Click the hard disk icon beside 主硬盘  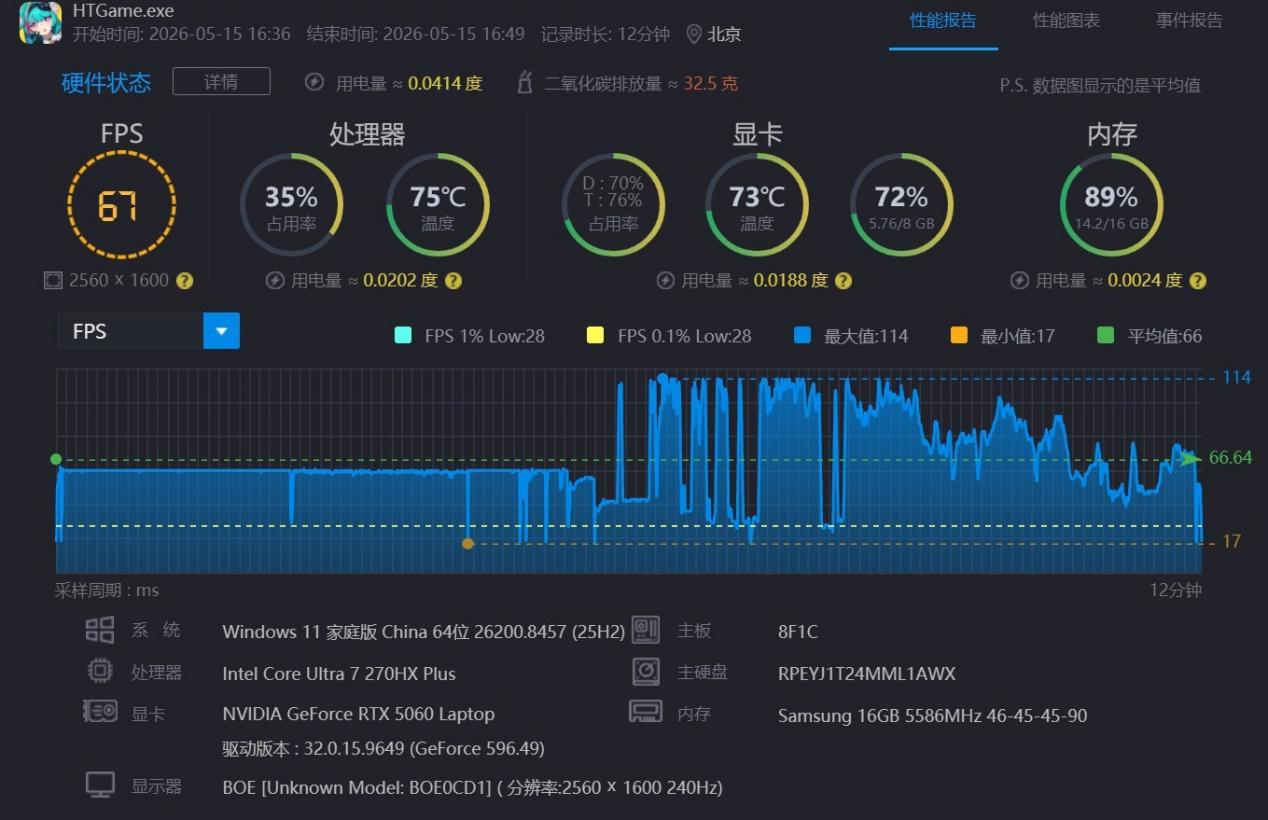click(646, 671)
